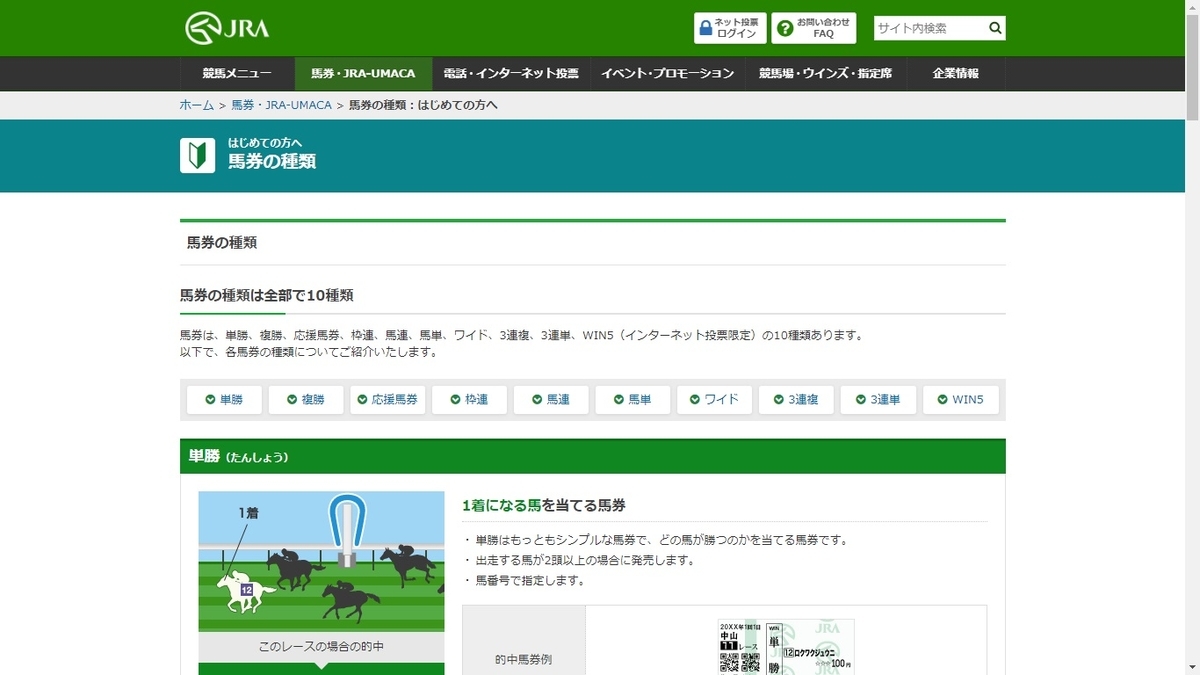Click the 的中馬券例 table cell

click(524, 640)
